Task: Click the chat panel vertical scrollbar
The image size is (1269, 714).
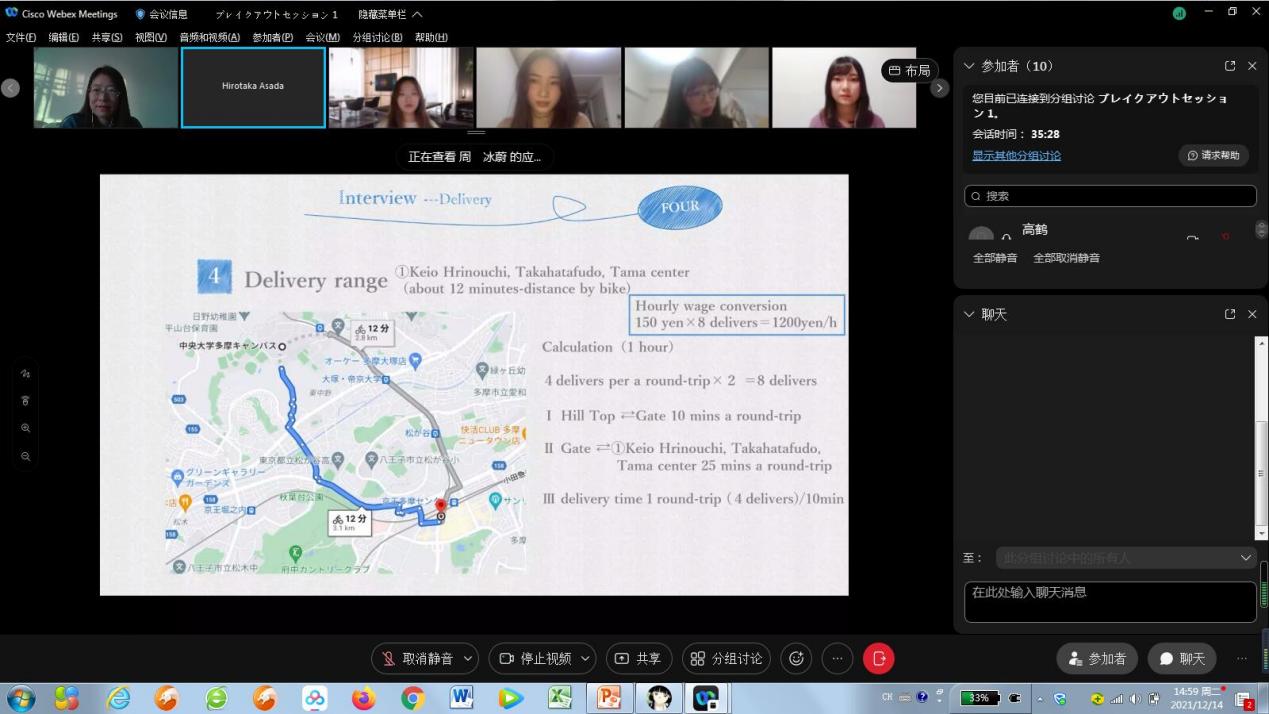Action: coord(1261,440)
